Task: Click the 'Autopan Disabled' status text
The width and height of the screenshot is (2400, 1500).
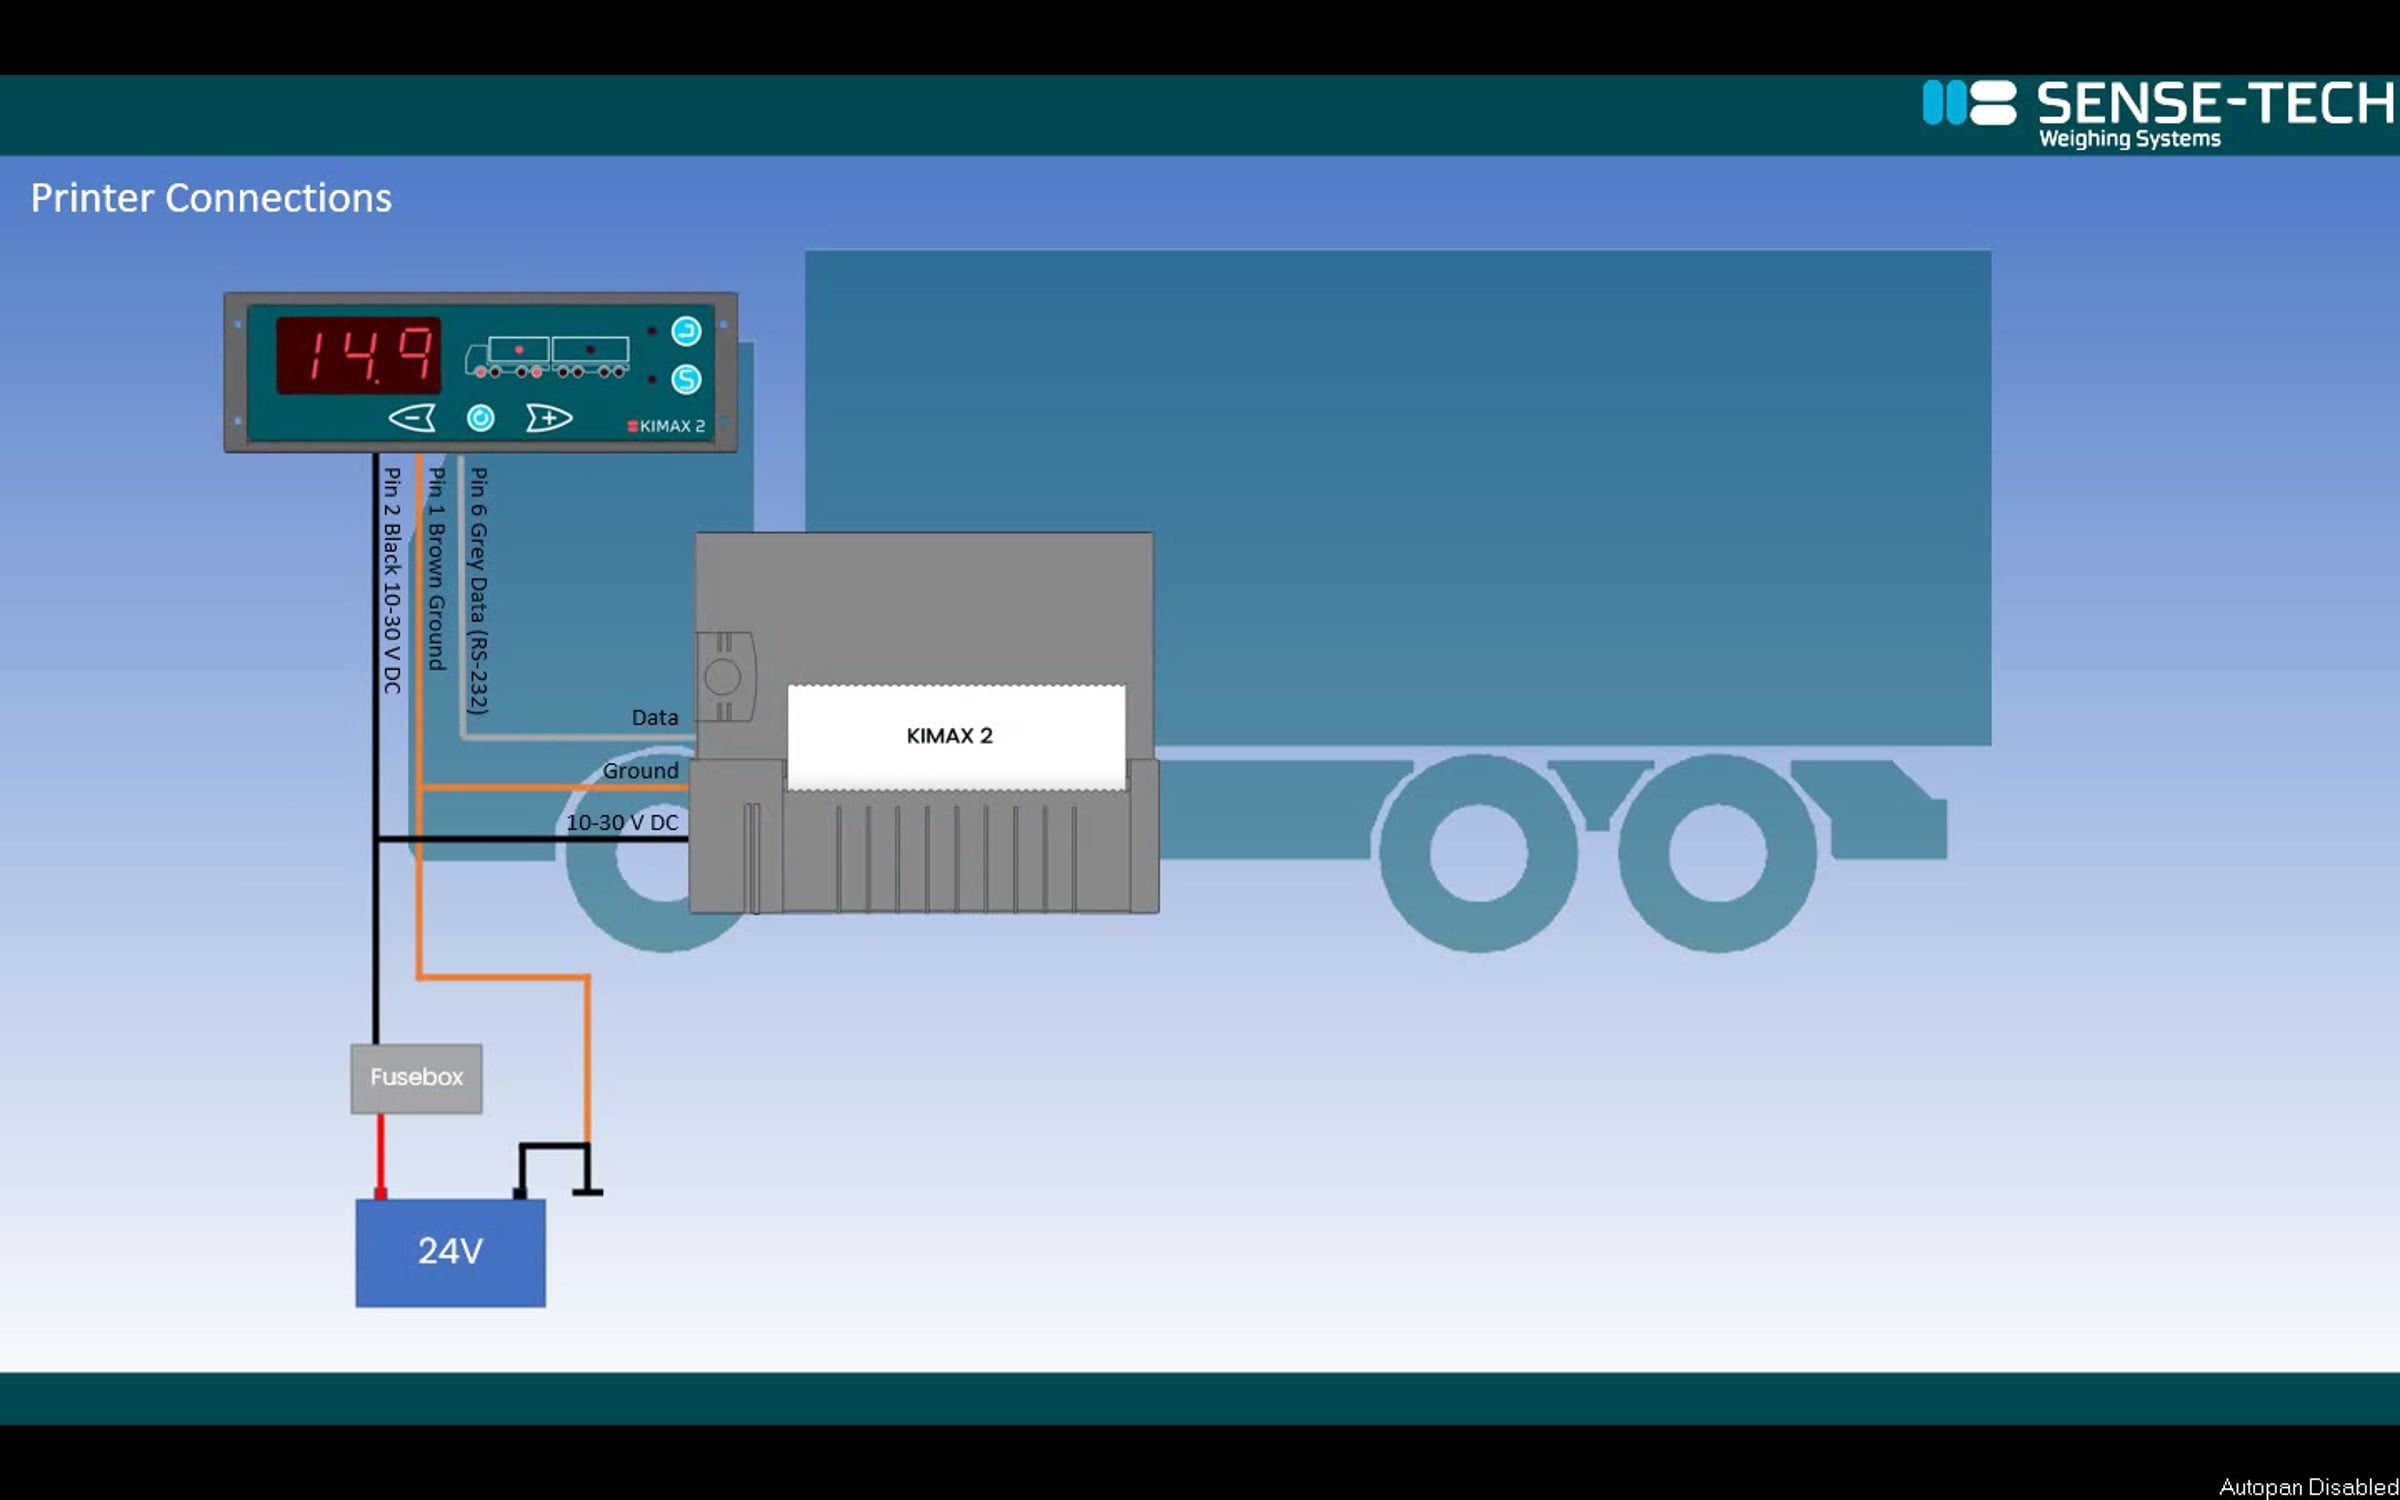Action: coord(2309,1487)
